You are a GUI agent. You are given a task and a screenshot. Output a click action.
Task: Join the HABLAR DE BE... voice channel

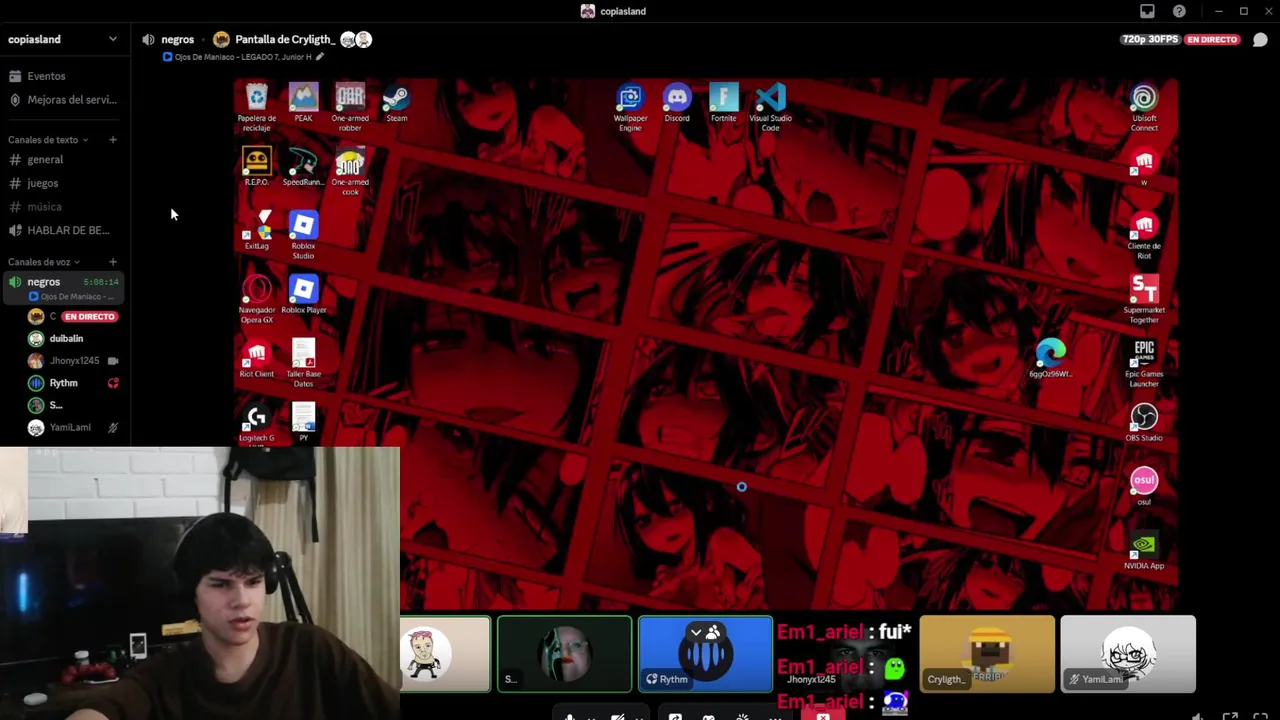click(64, 230)
